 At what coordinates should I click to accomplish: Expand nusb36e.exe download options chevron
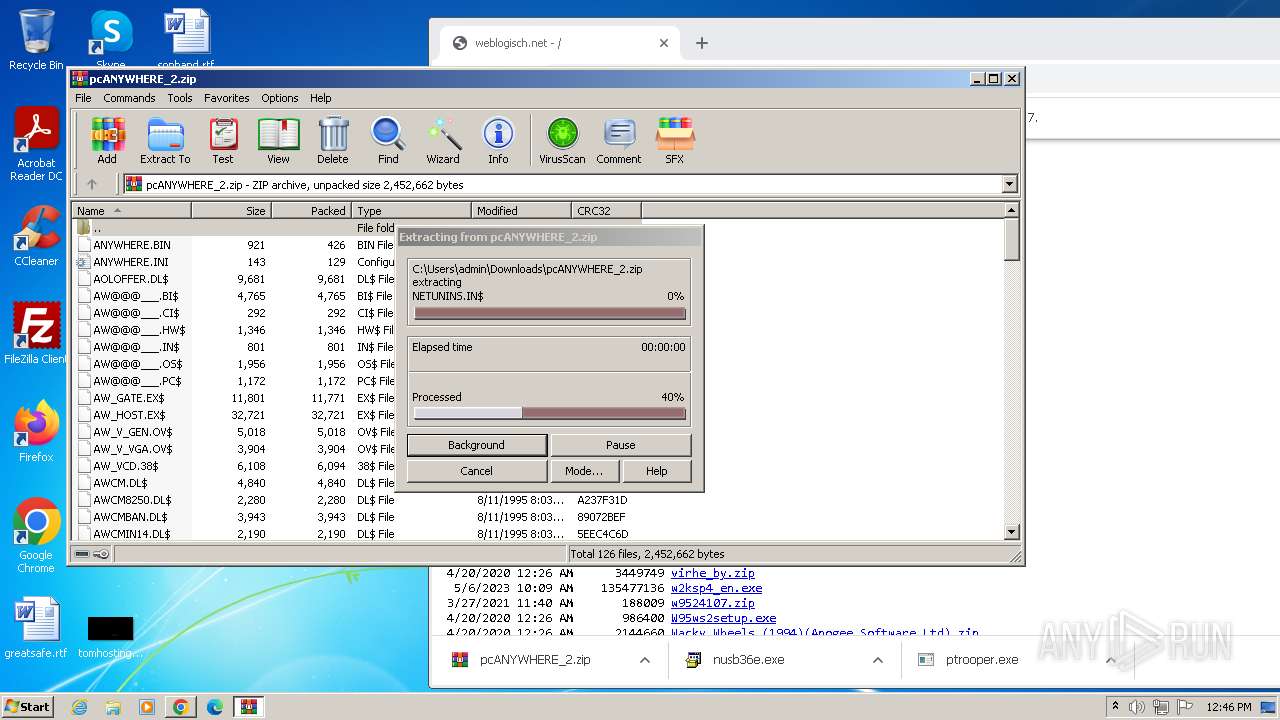(878, 660)
